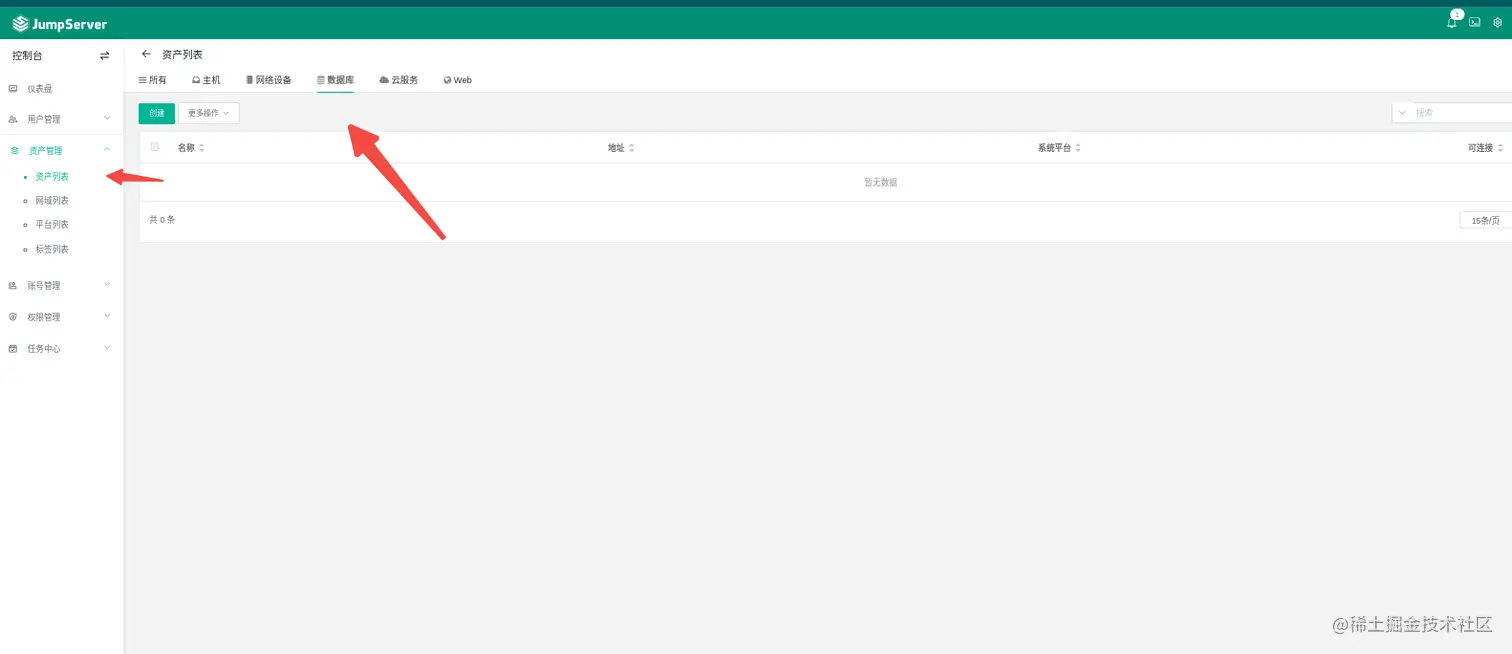Select the 数据库 tab

tap(335, 80)
